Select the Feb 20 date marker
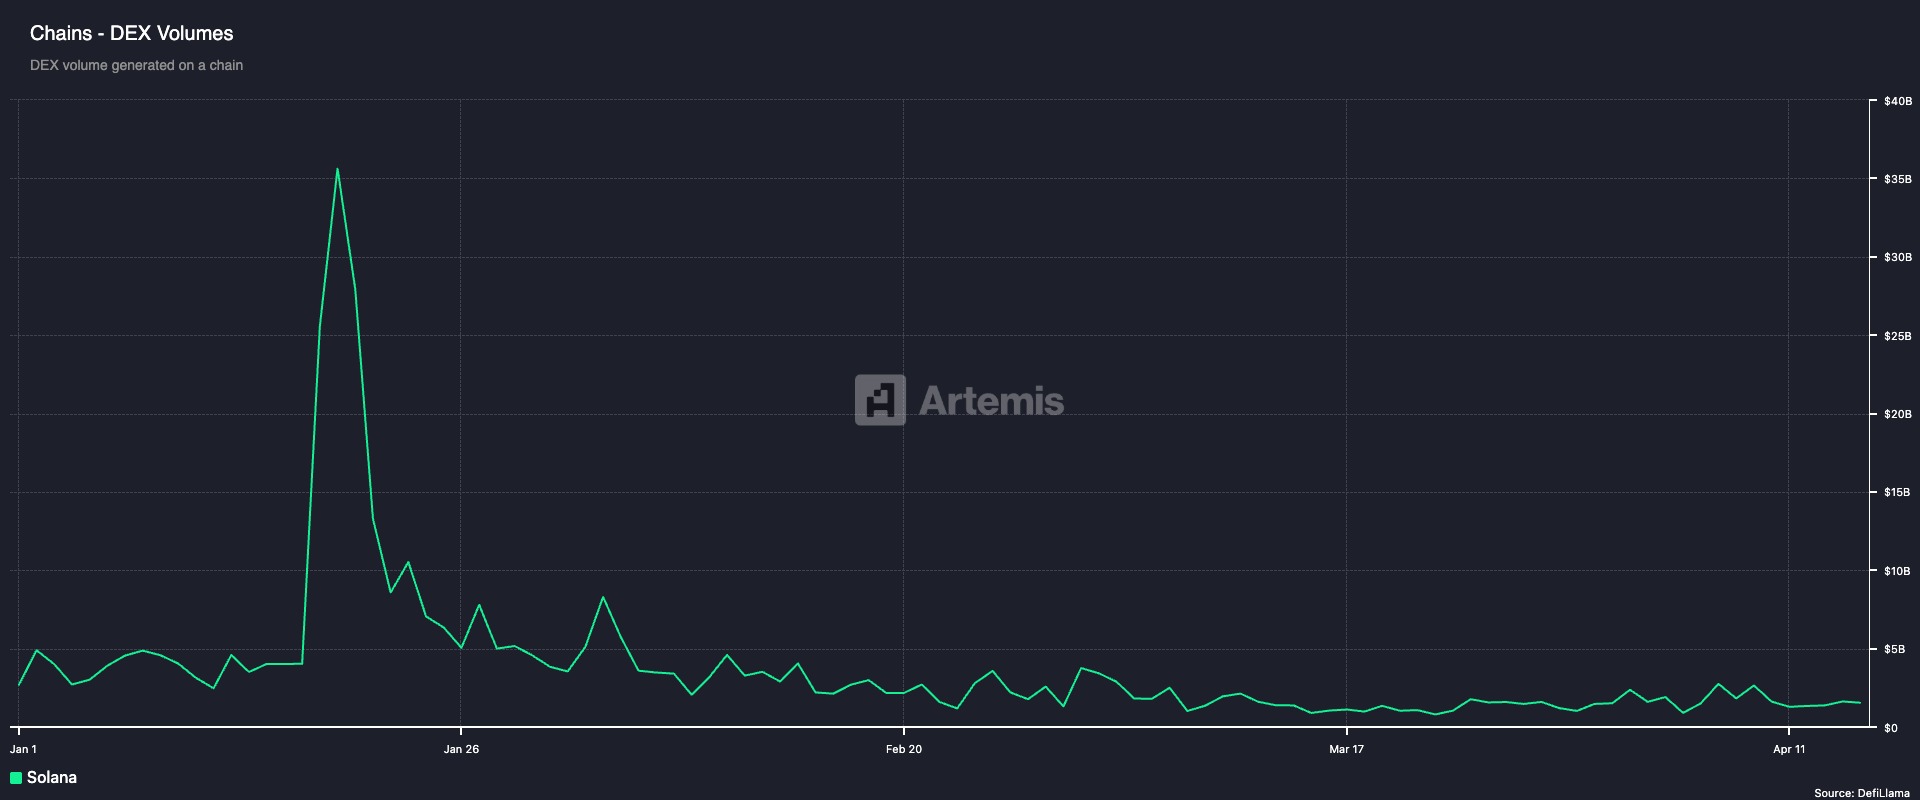1920x800 pixels. click(x=903, y=749)
